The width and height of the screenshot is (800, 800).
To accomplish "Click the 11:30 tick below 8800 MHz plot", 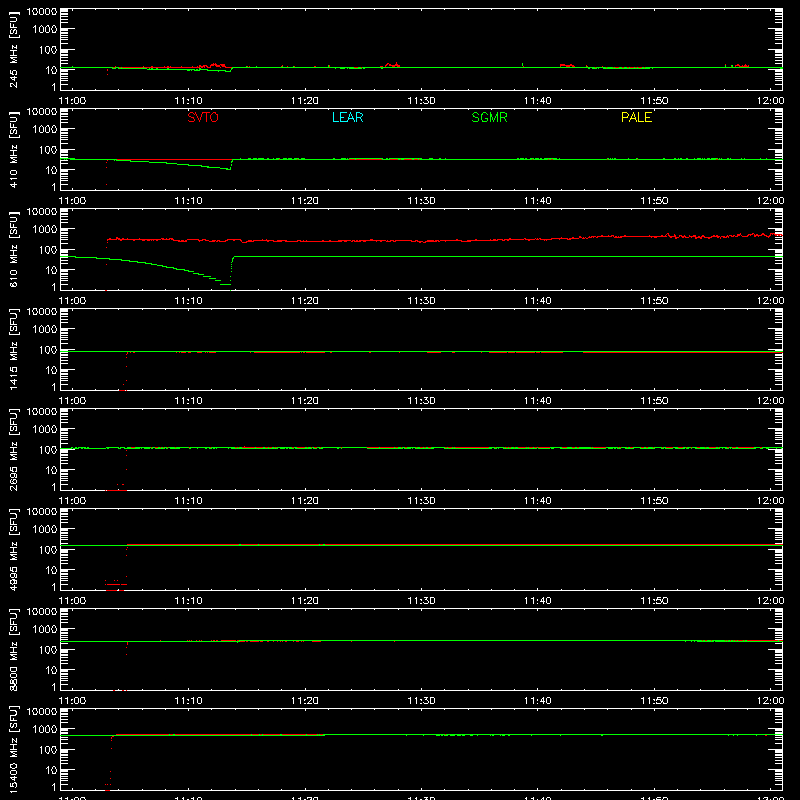I will 421,701.
